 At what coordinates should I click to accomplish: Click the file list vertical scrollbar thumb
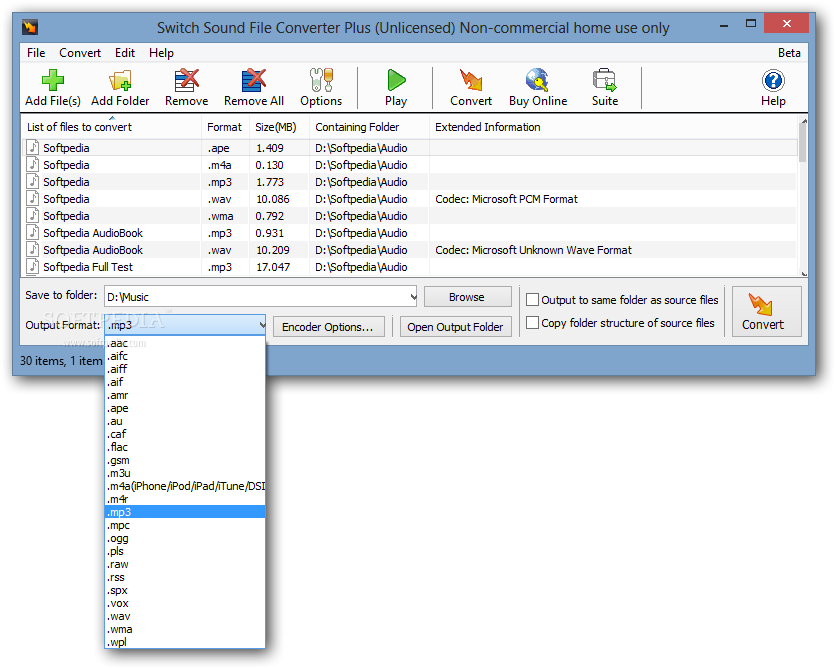click(803, 144)
